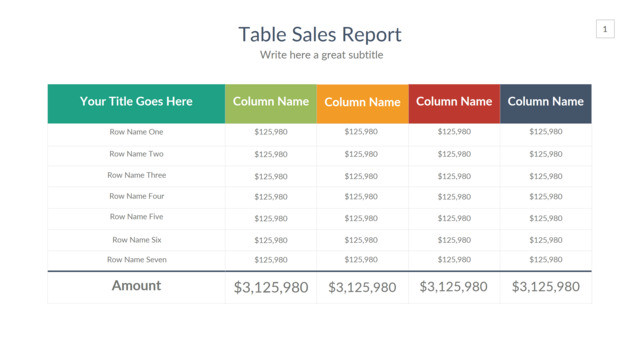
Task: Select the teal Your Title Goes Here header
Action: [136, 104]
